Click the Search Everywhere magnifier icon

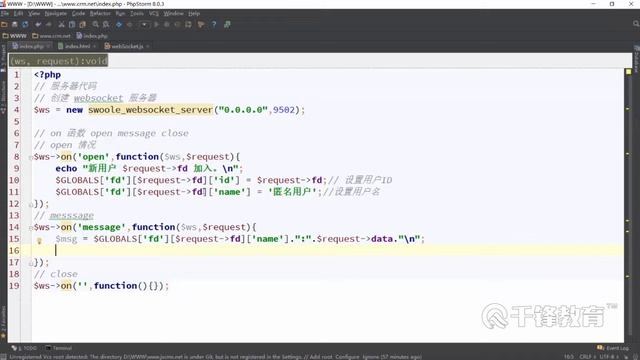click(x=636, y=24)
